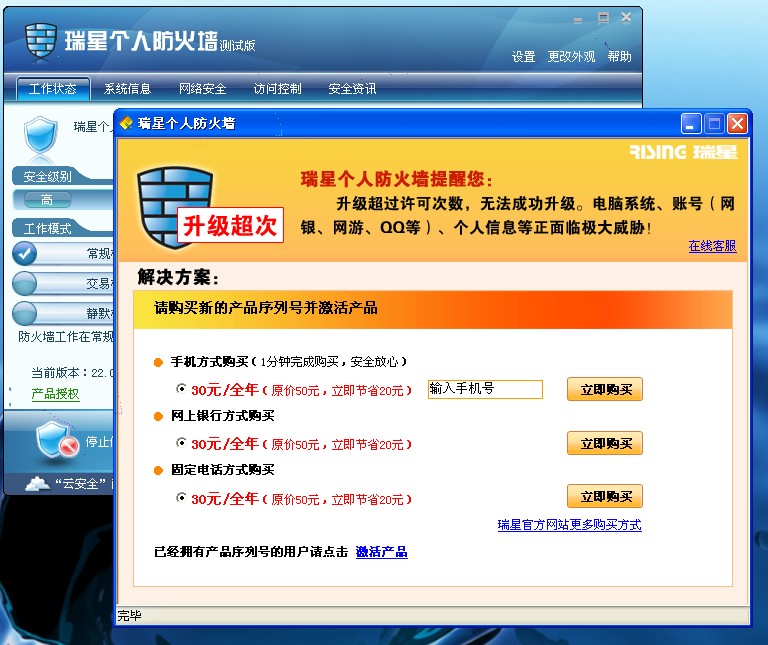Select the 30元/全年 radio under 网上银行方式购买
Screen dimensions: 768x645
click(181, 443)
